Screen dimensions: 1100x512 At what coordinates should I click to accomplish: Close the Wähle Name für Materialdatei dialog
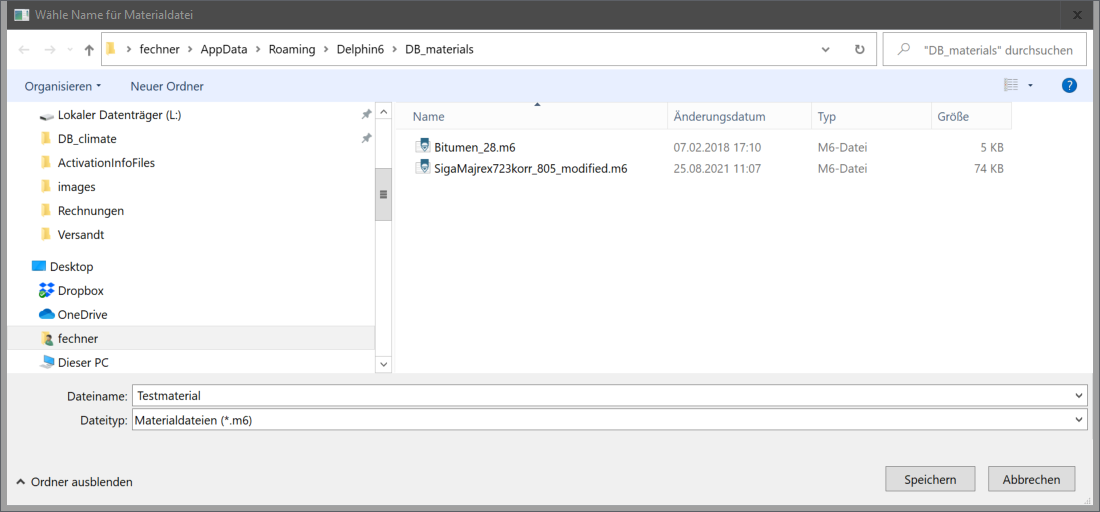coord(1076,14)
